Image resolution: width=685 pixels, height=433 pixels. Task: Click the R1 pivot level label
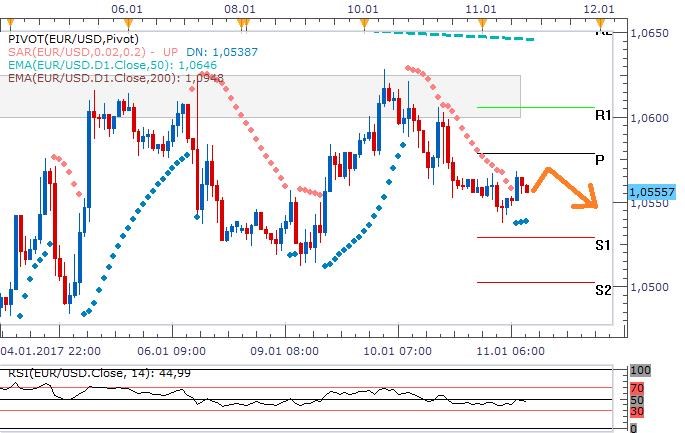603,117
